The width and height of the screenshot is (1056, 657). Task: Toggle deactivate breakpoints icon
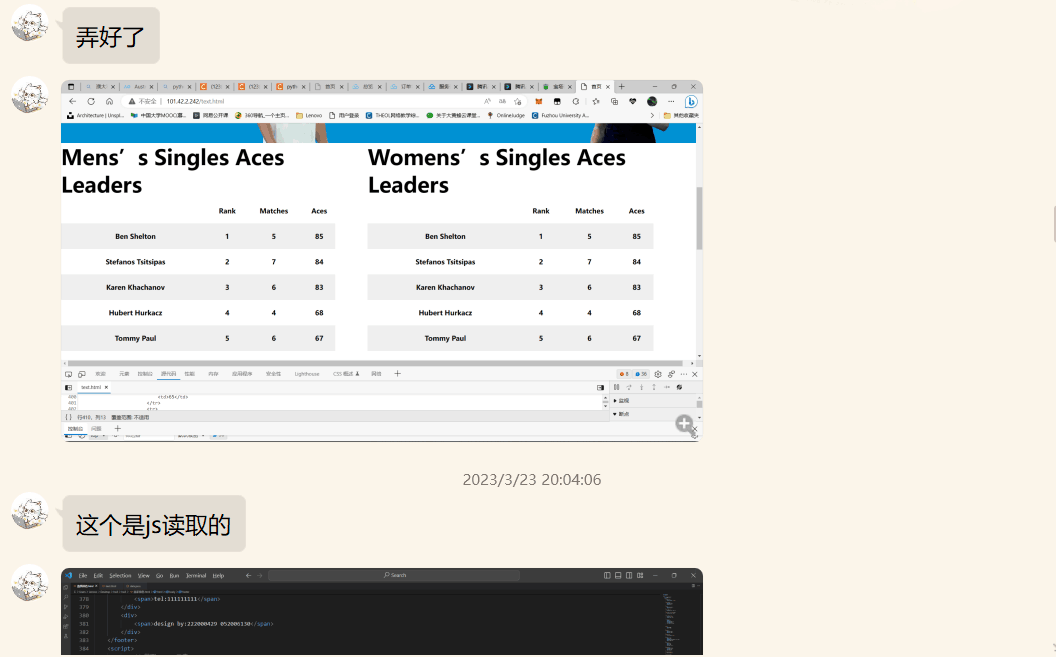click(x=680, y=387)
